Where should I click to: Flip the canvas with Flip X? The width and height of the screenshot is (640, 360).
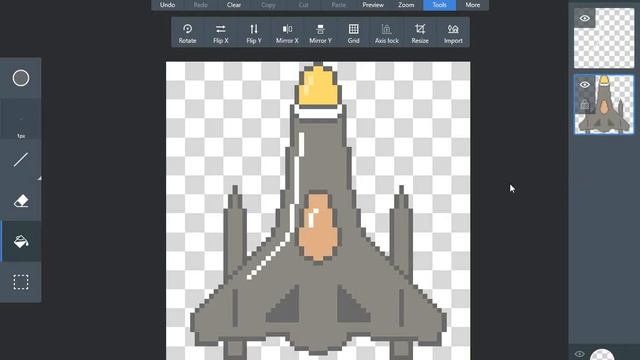pos(221,33)
